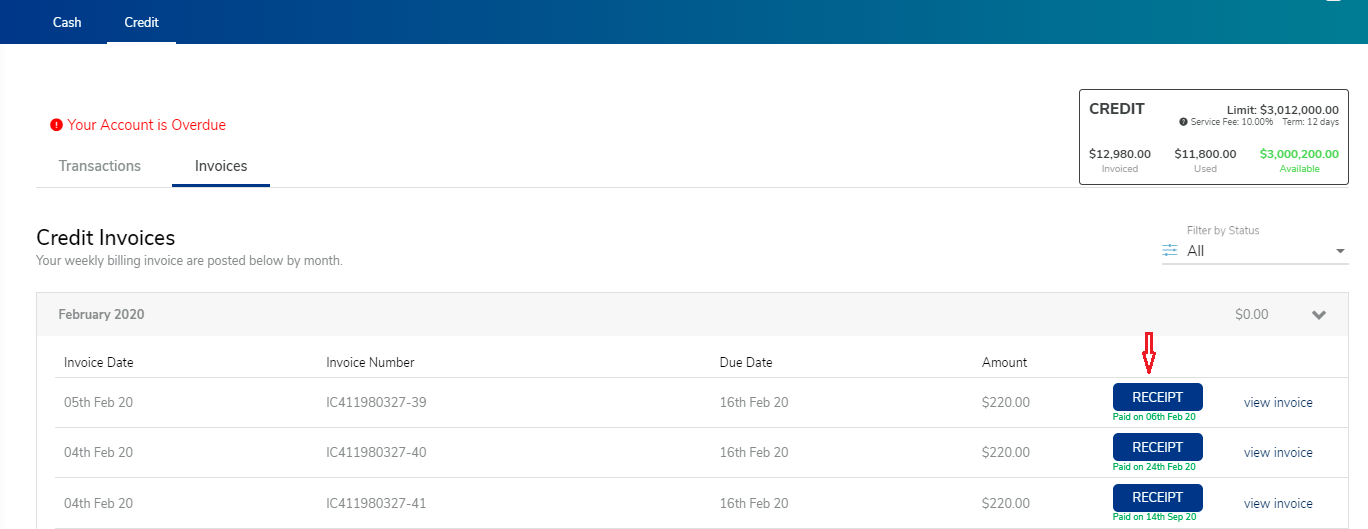
Task: Open the status filter showing All
Action: 1255,251
